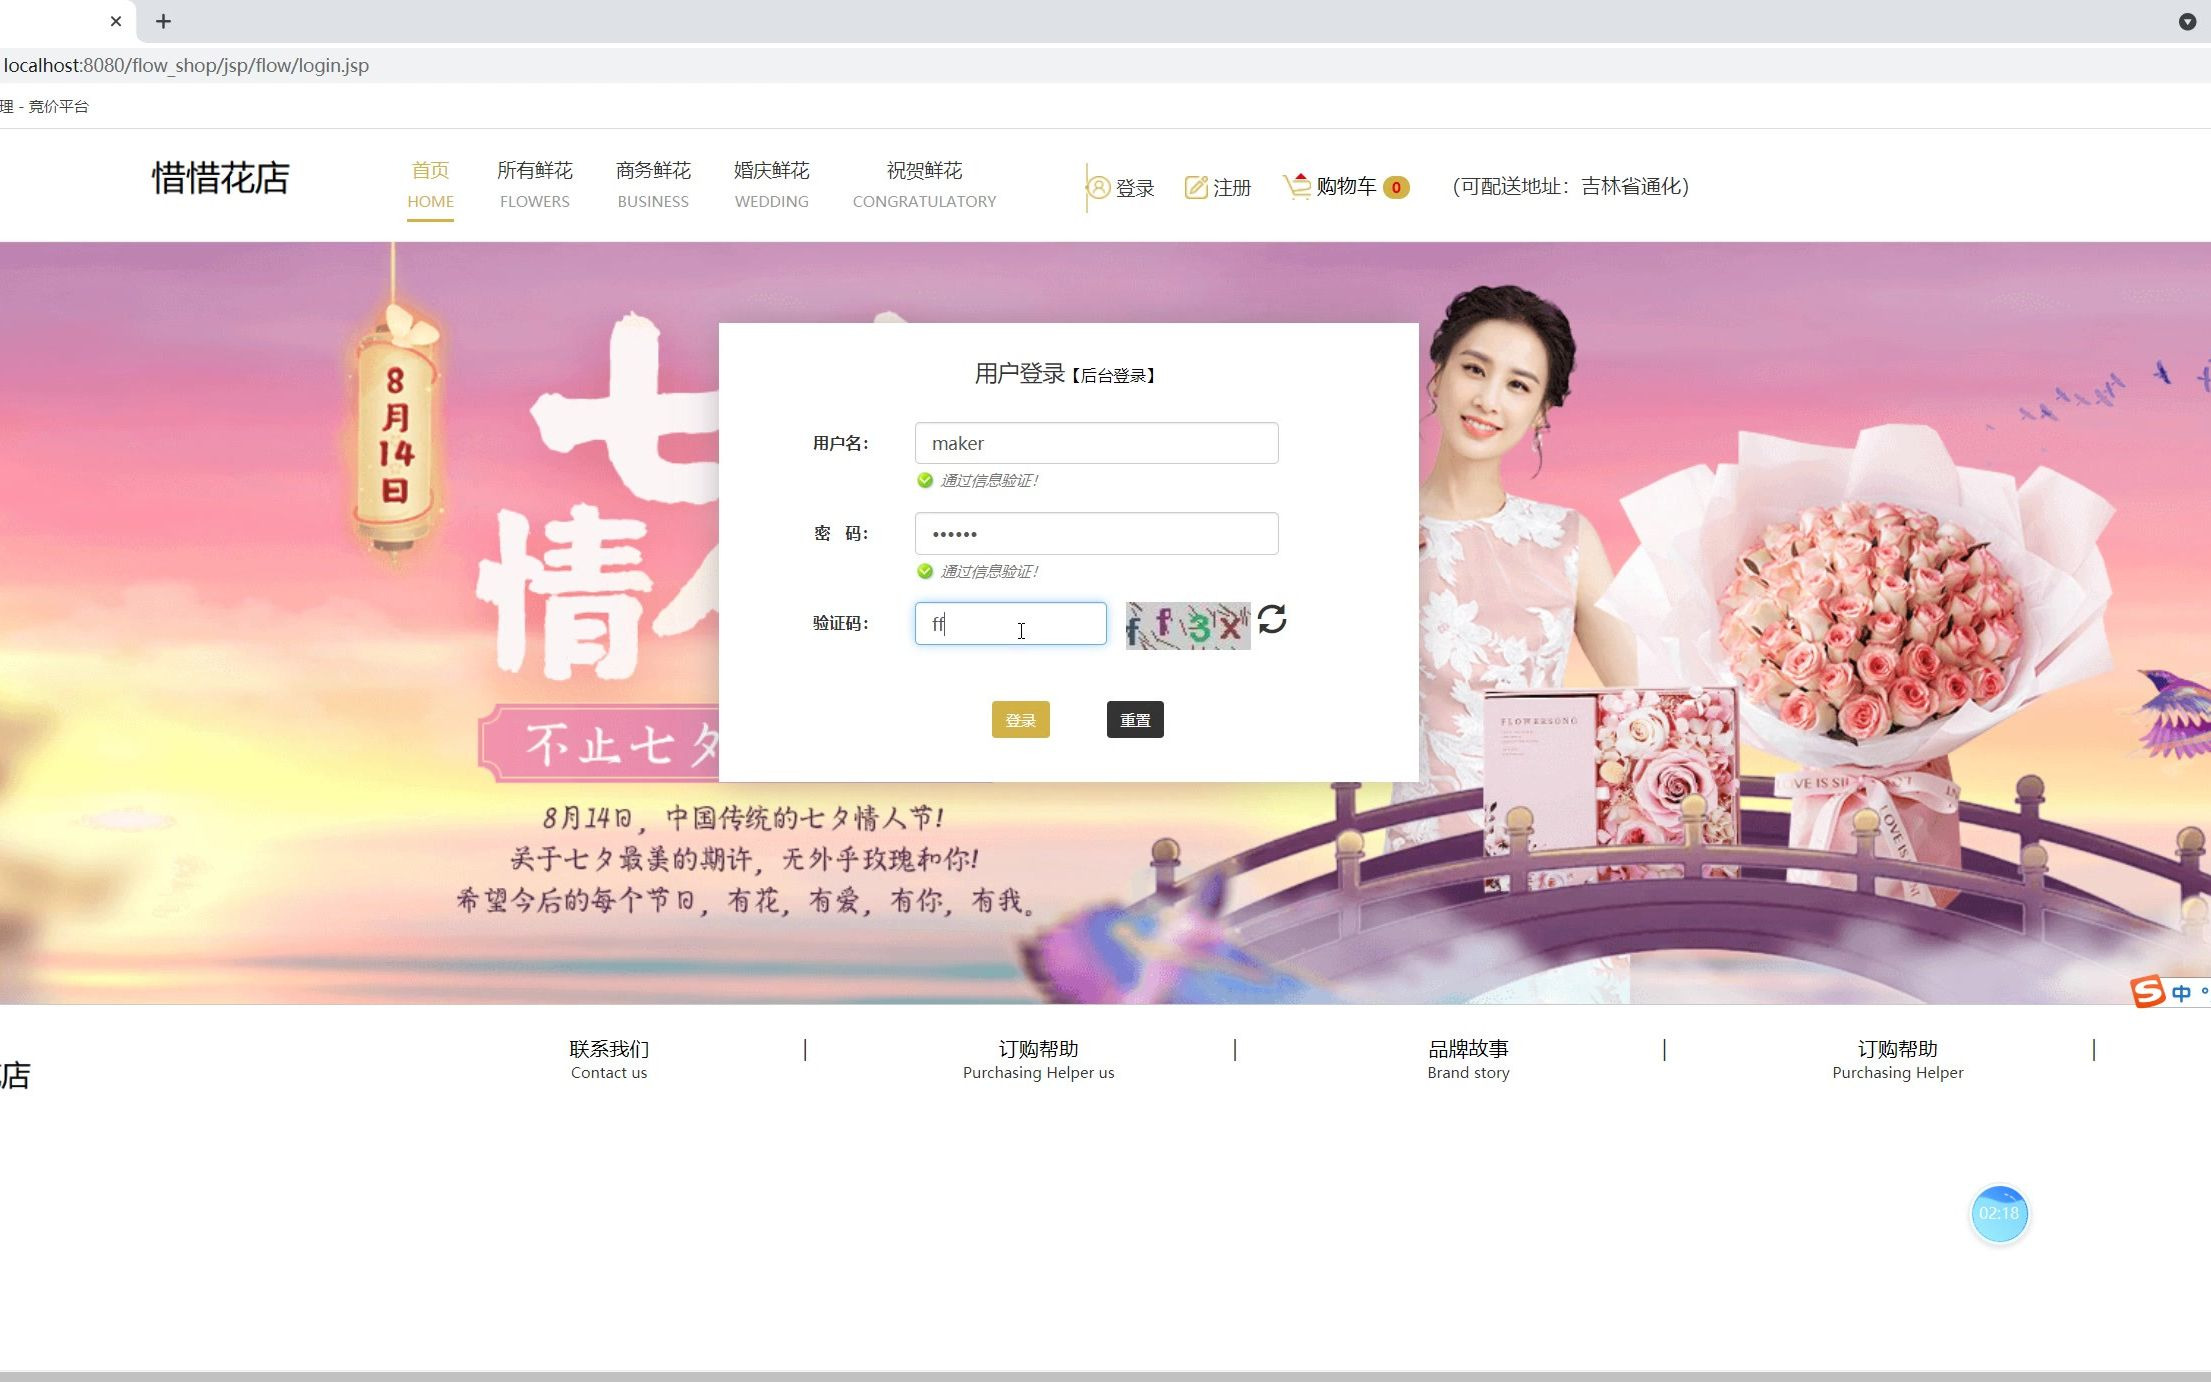Expand the 商务鲜花 BUSINESS dropdown
This screenshot has height=1382, width=2211.
coord(653,183)
